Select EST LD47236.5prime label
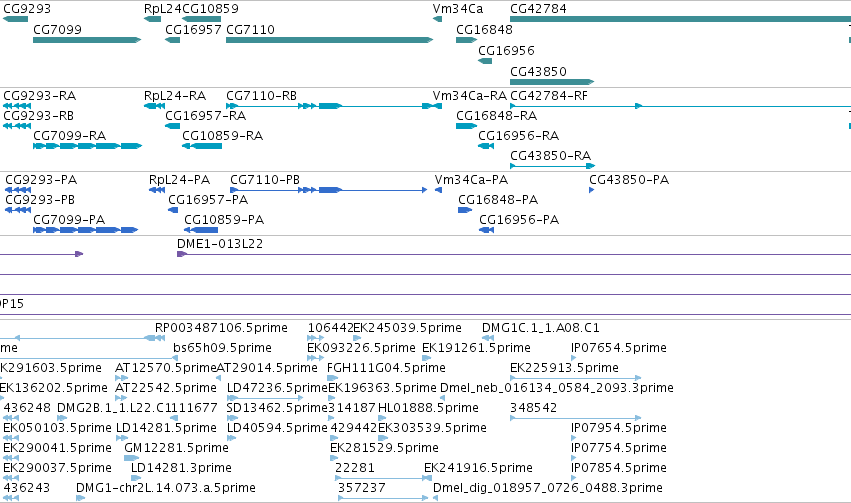The image size is (851, 503). [277, 388]
